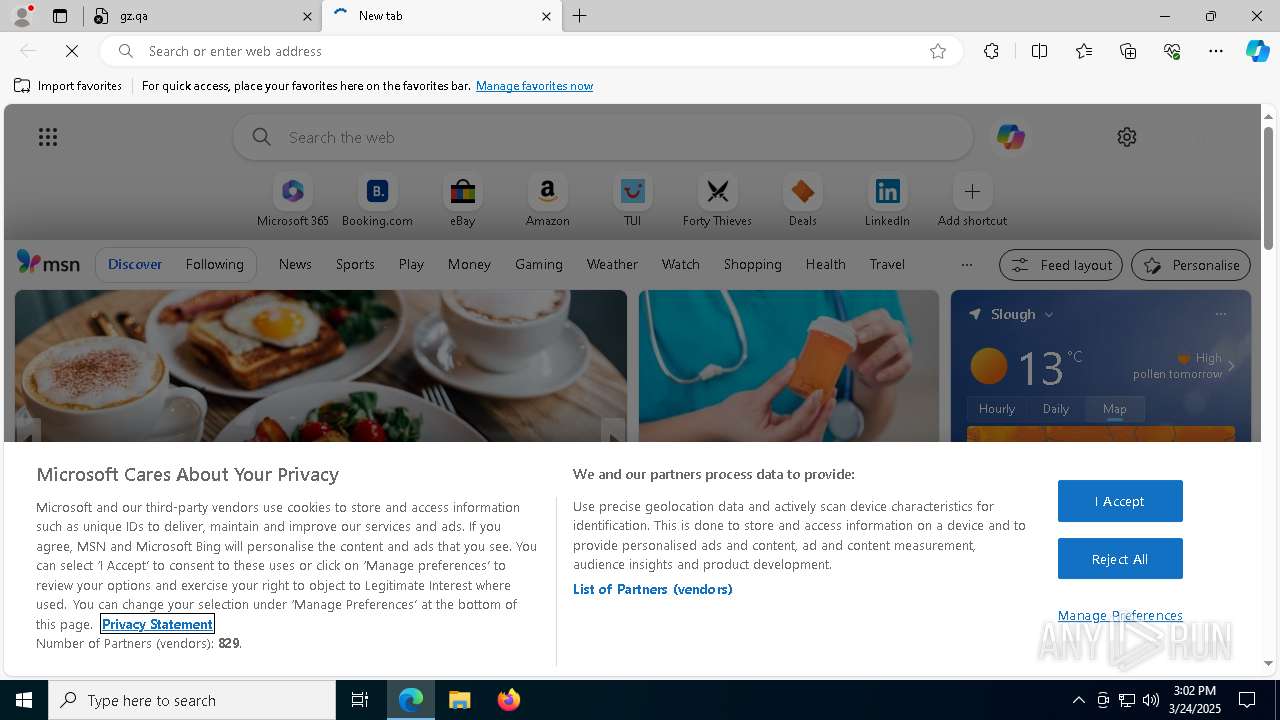Open Edge Settings and more menu

tap(1216, 51)
